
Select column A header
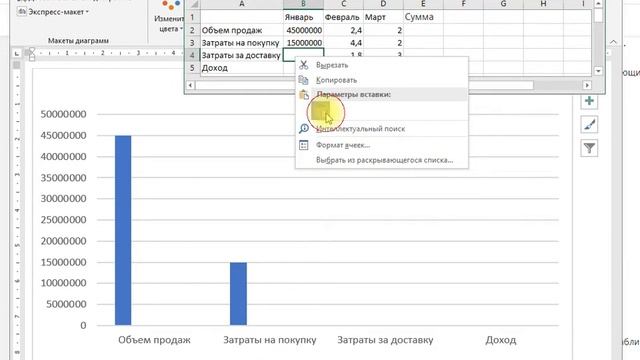click(242, 4)
